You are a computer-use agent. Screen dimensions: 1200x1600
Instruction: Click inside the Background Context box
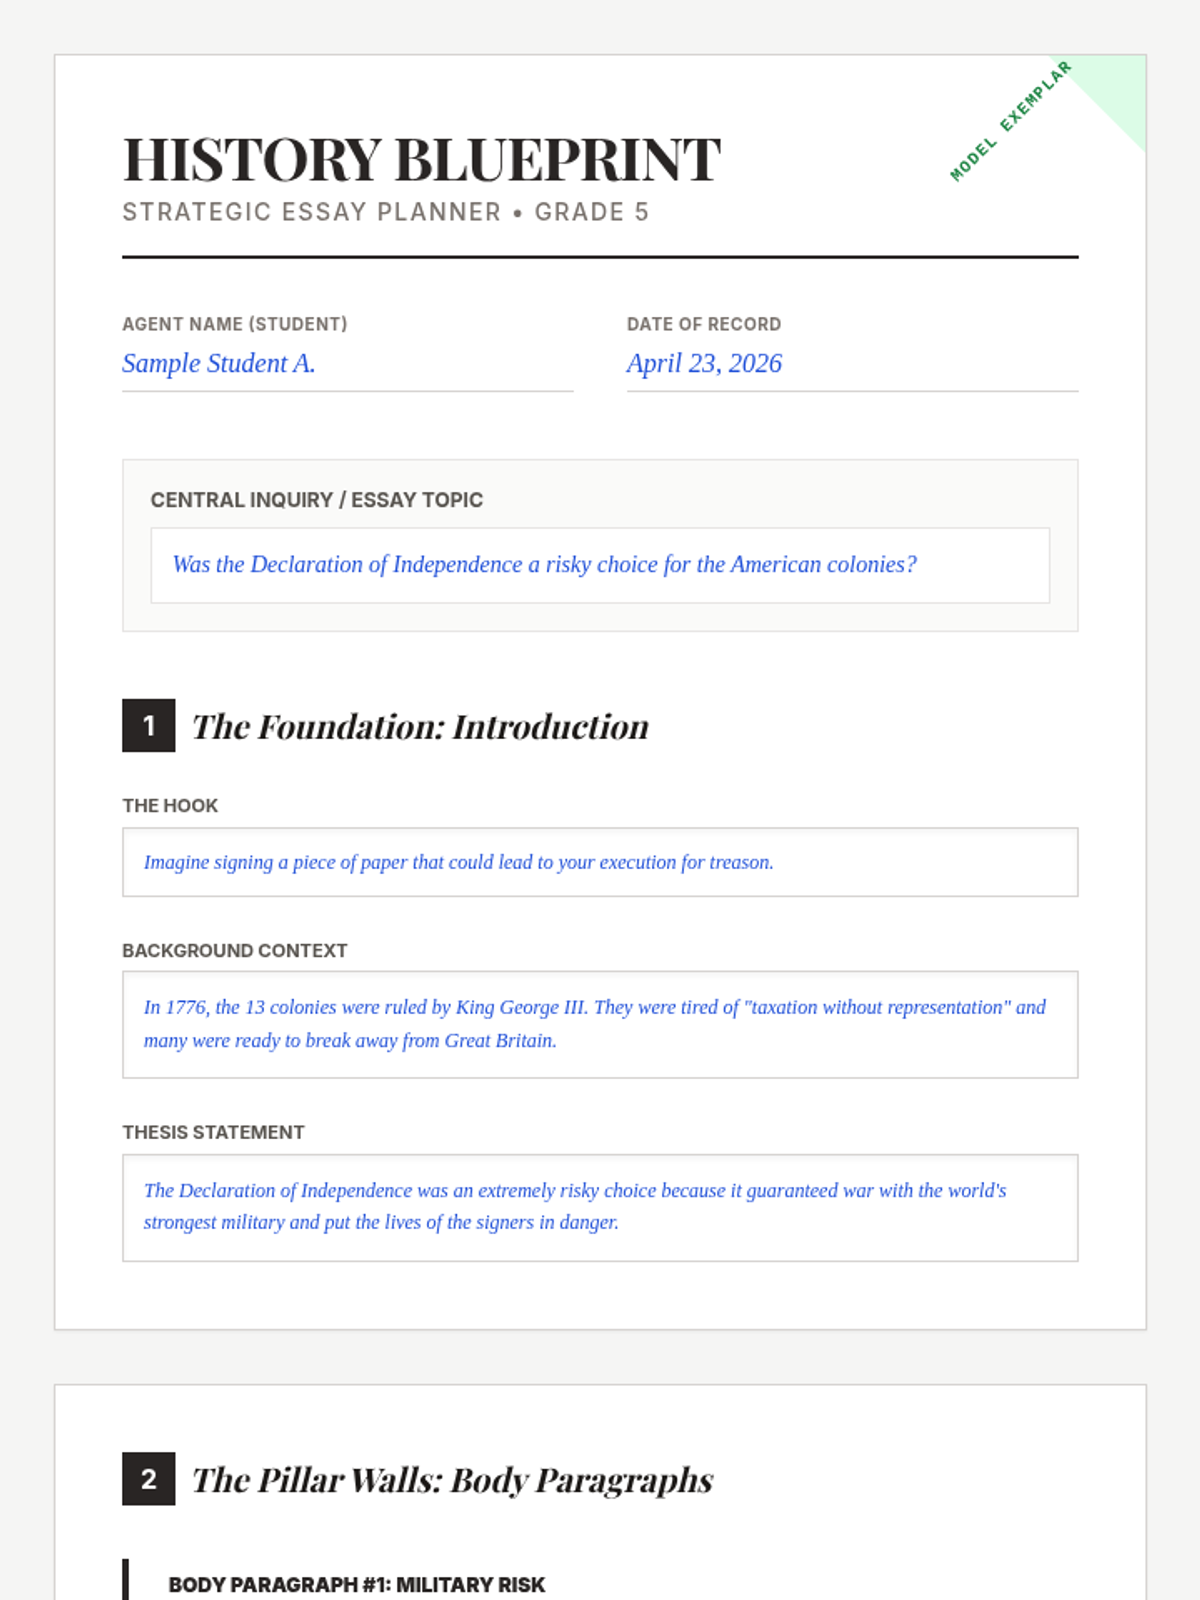(x=599, y=1024)
